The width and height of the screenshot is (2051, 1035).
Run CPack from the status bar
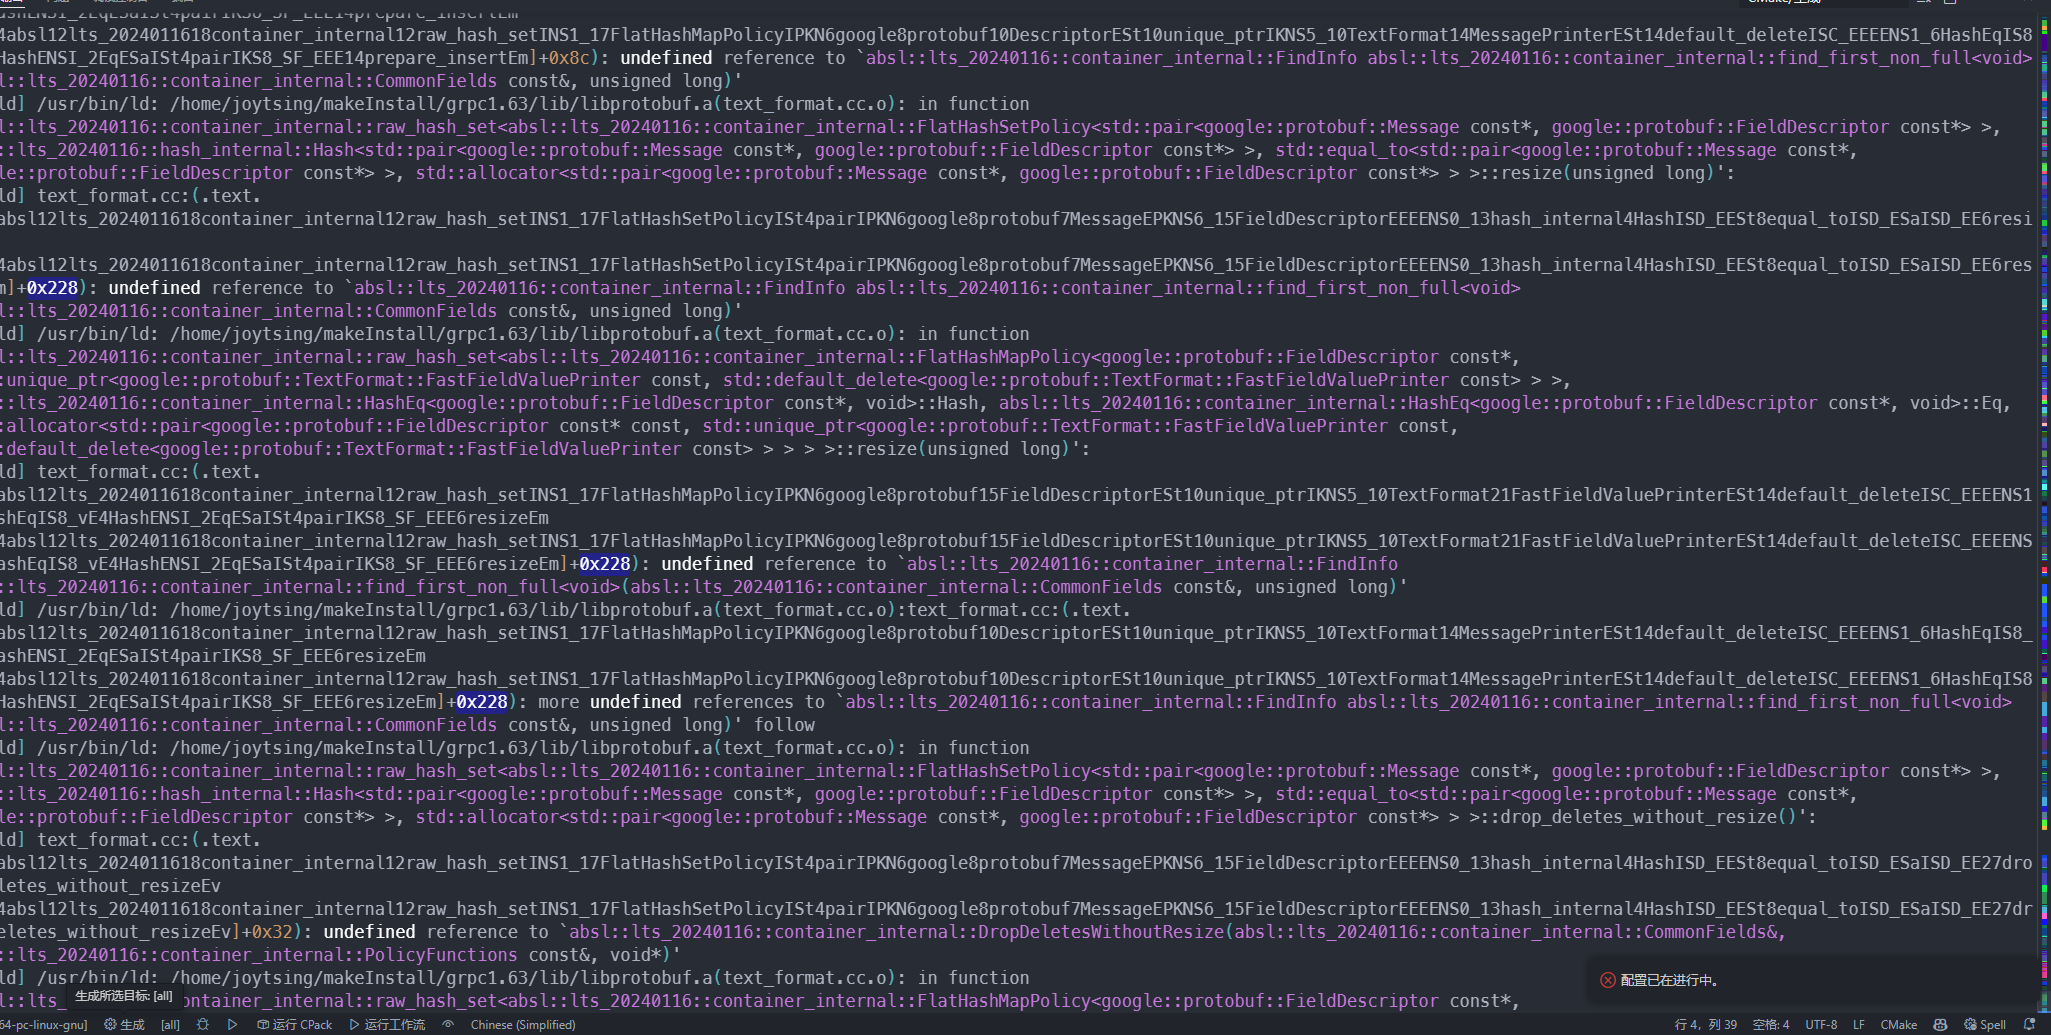pyautogui.click(x=295, y=1025)
